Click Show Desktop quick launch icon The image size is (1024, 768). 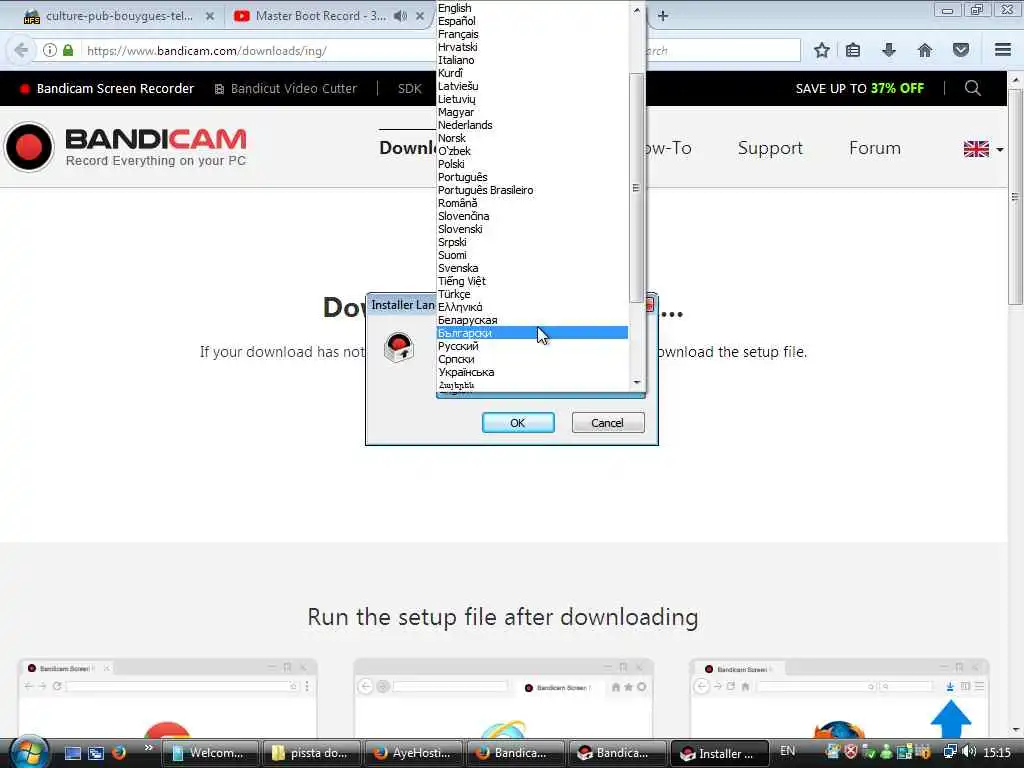72,753
